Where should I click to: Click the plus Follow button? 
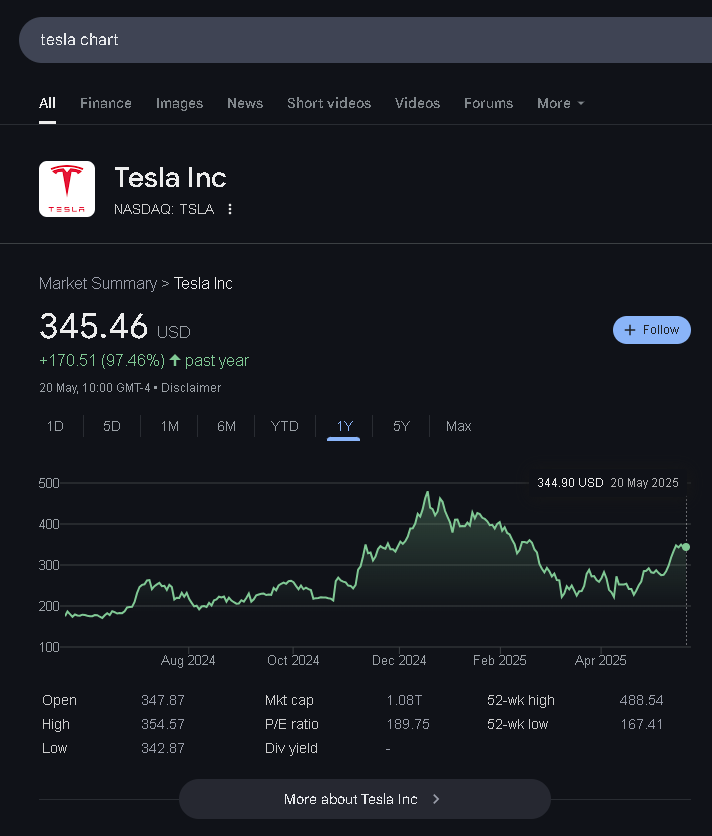(651, 330)
